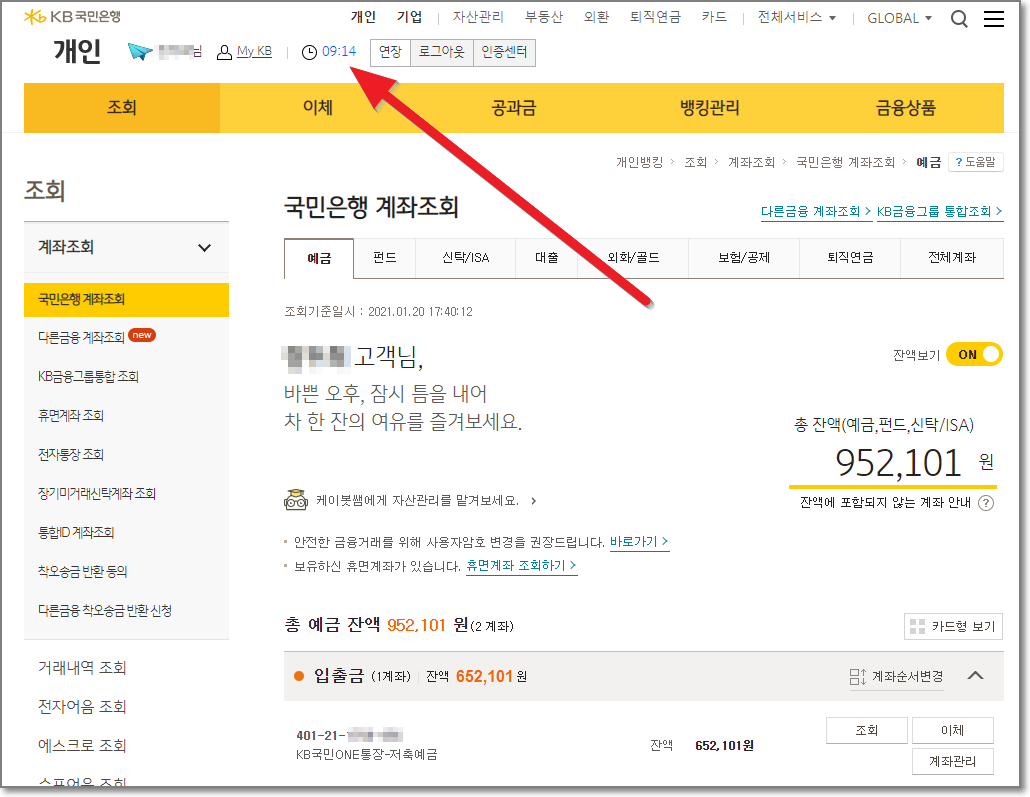The image size is (1030, 797).
Task: Toggle 잔액보기 ON switch
Action: click(x=974, y=355)
